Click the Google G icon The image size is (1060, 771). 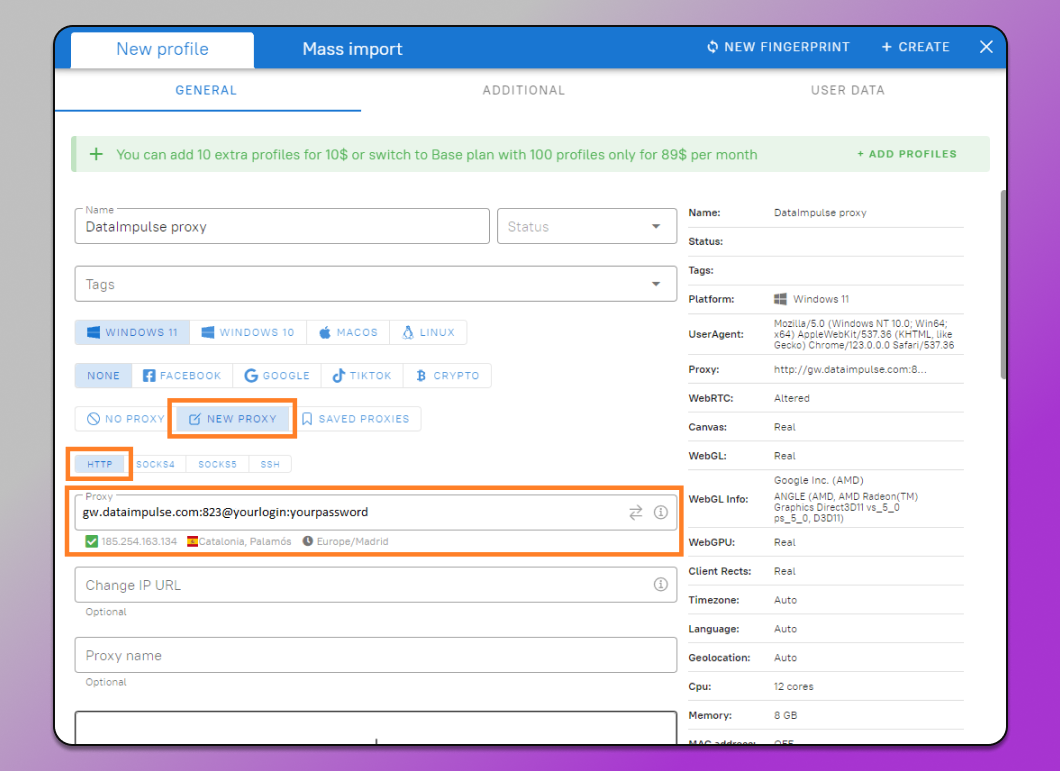pyautogui.click(x=251, y=375)
